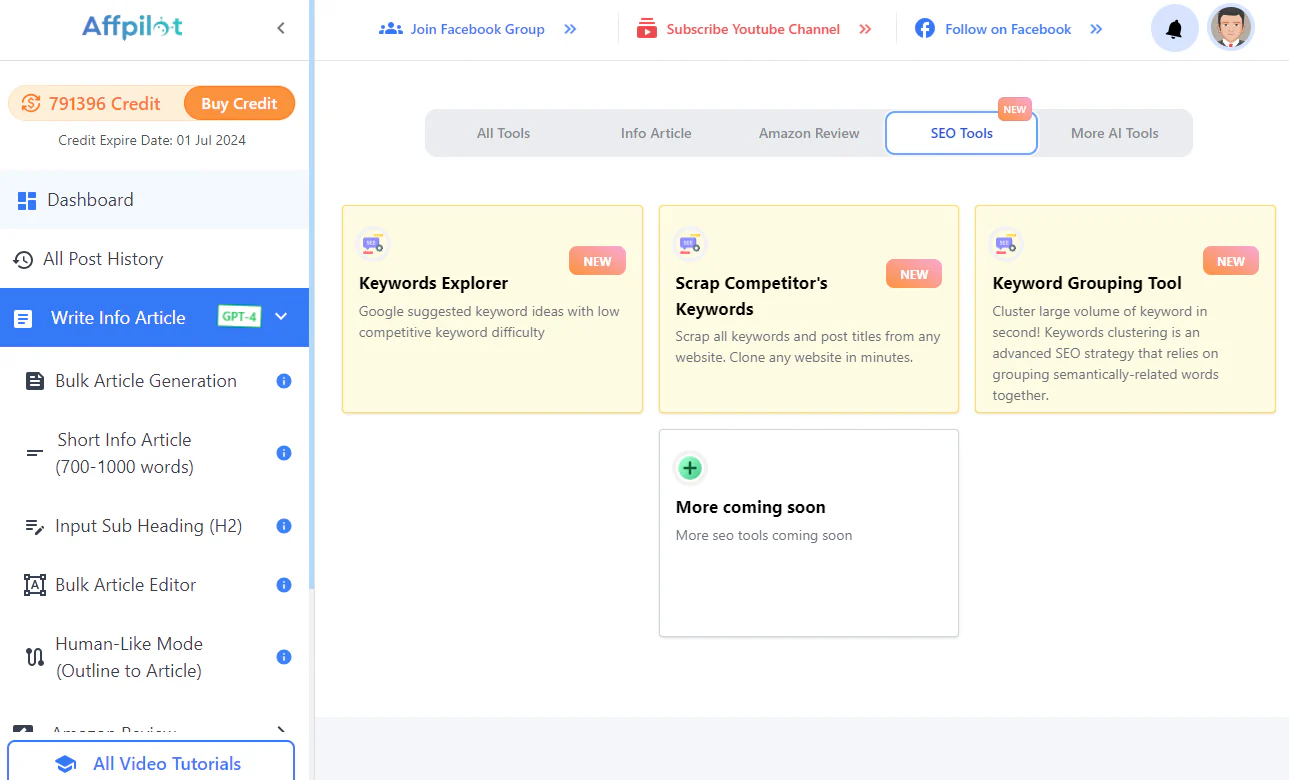Click Join Facebook Group link

[x=477, y=29]
